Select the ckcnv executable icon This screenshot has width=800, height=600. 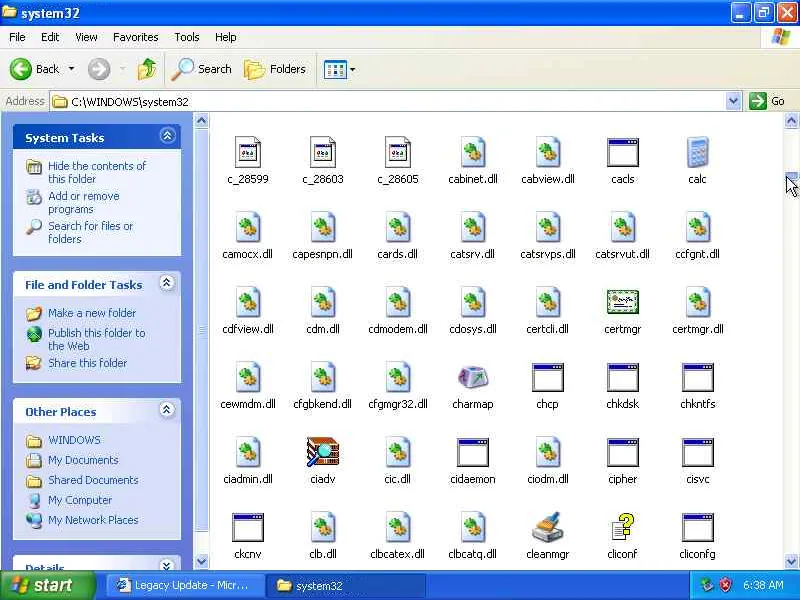[x=247, y=528]
